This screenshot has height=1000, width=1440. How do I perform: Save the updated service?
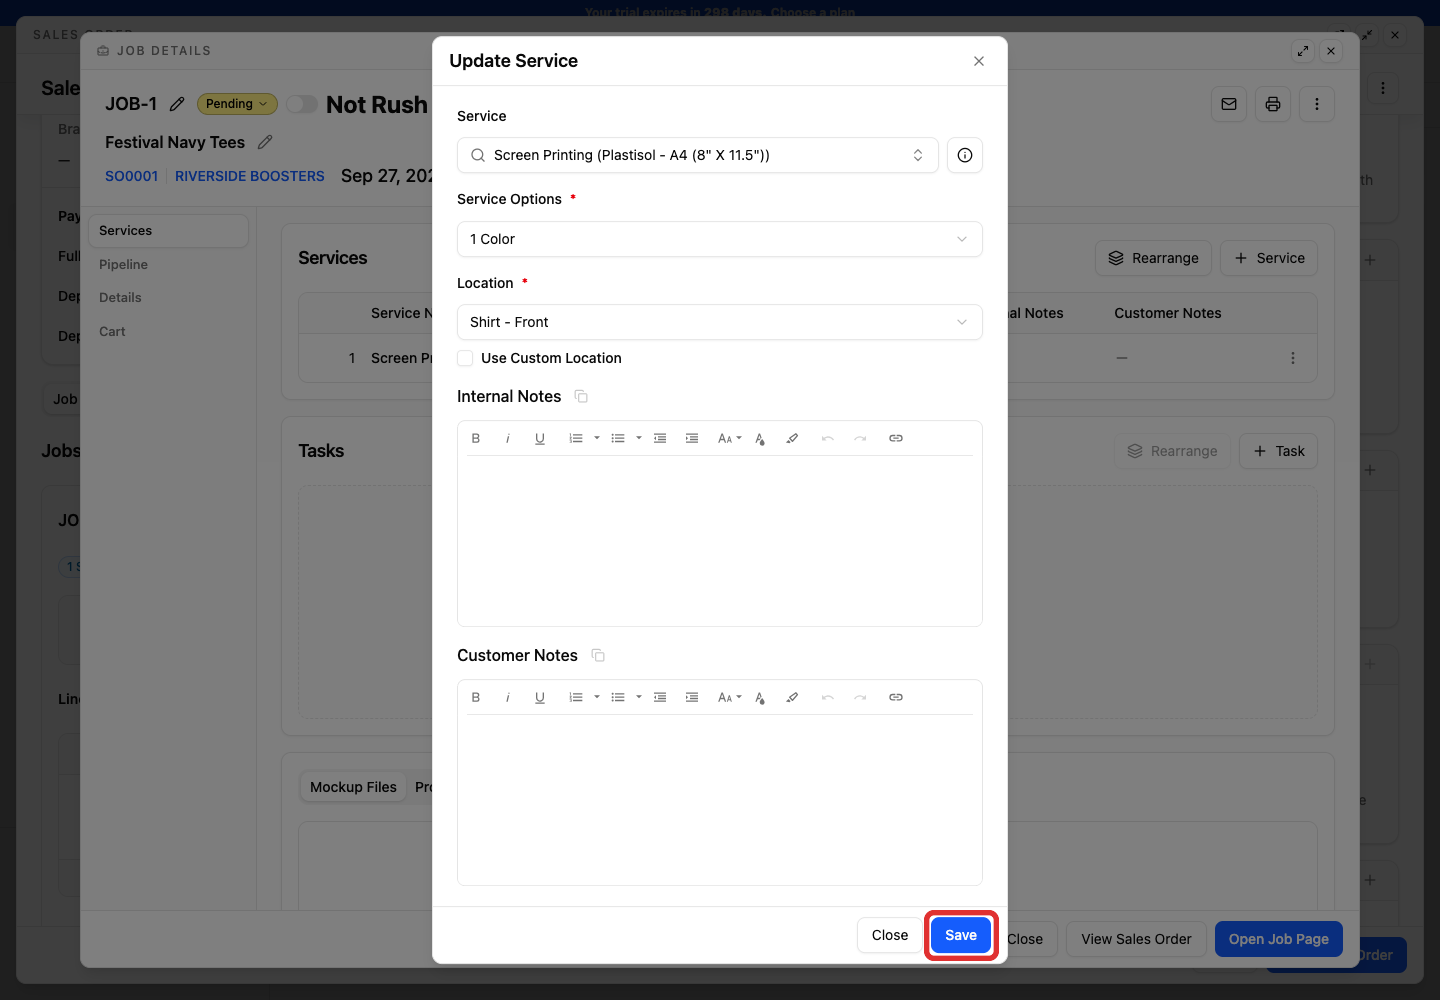[x=961, y=935]
